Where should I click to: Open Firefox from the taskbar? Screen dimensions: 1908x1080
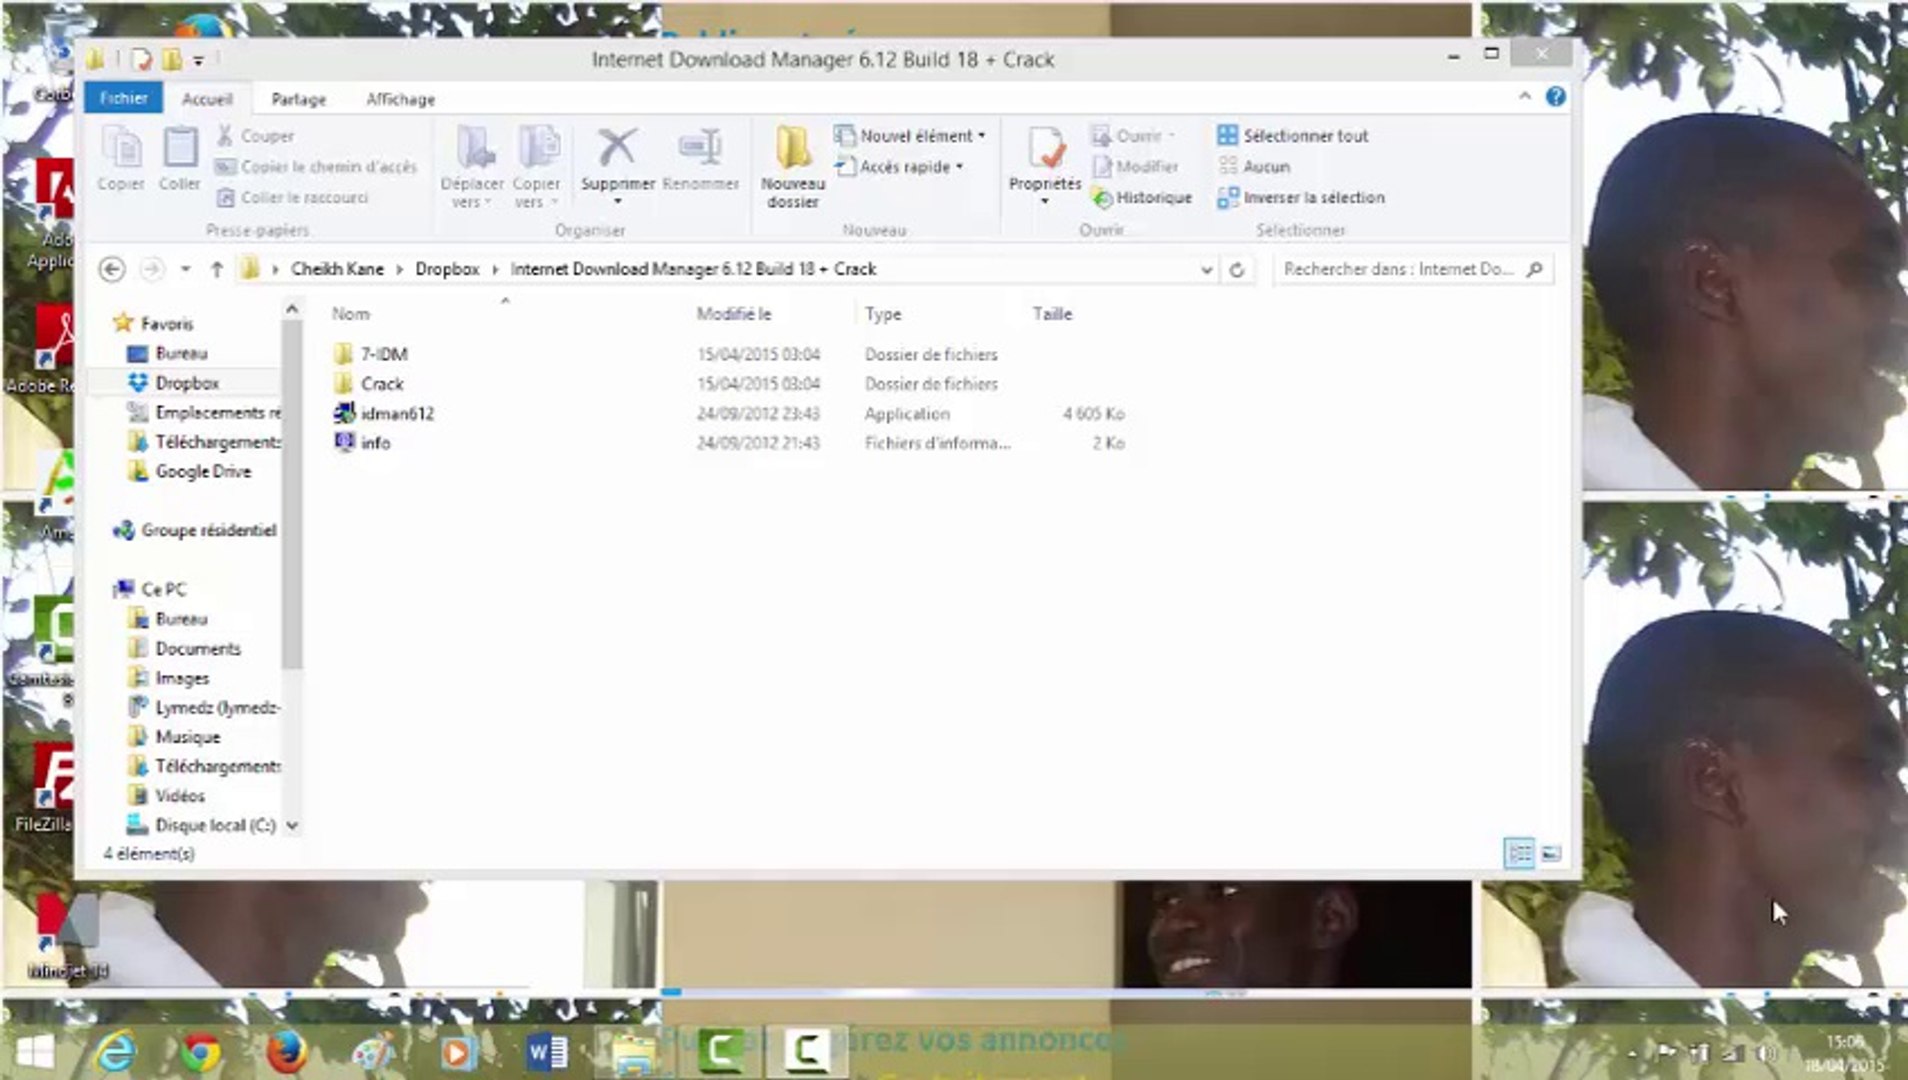[x=287, y=1052]
